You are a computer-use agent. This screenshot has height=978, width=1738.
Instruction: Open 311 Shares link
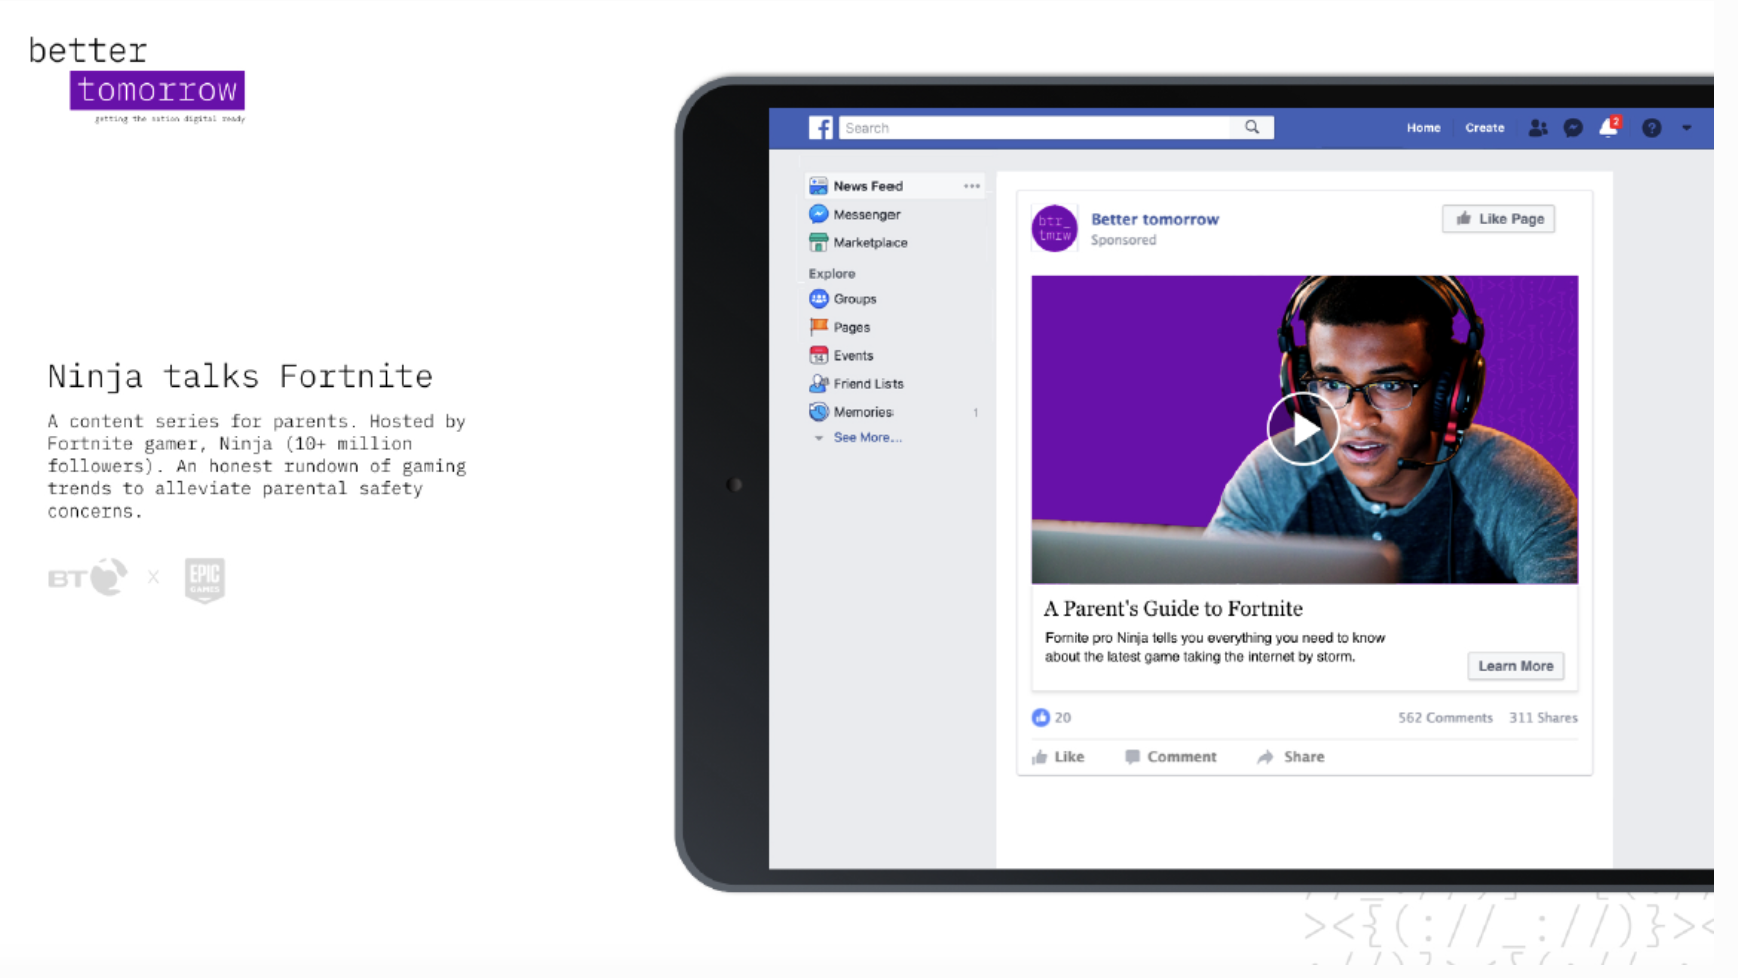pos(1543,718)
